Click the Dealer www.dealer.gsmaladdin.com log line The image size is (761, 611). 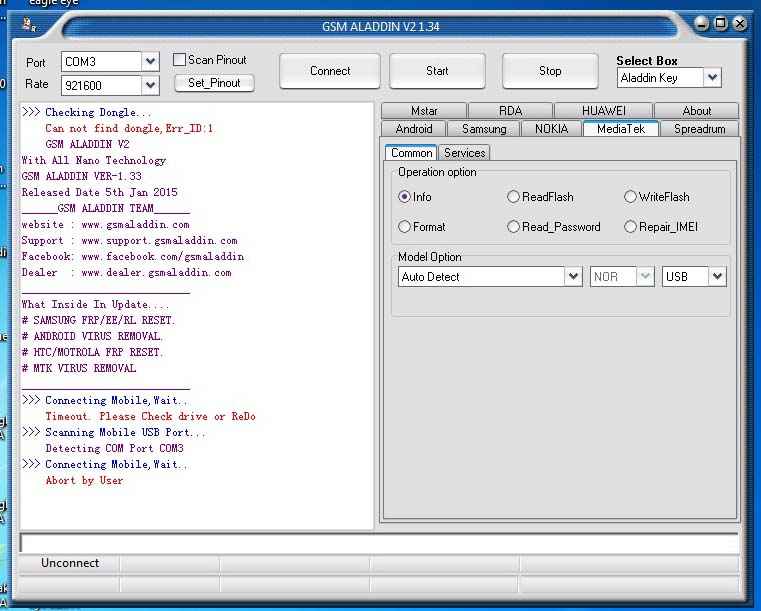point(126,273)
